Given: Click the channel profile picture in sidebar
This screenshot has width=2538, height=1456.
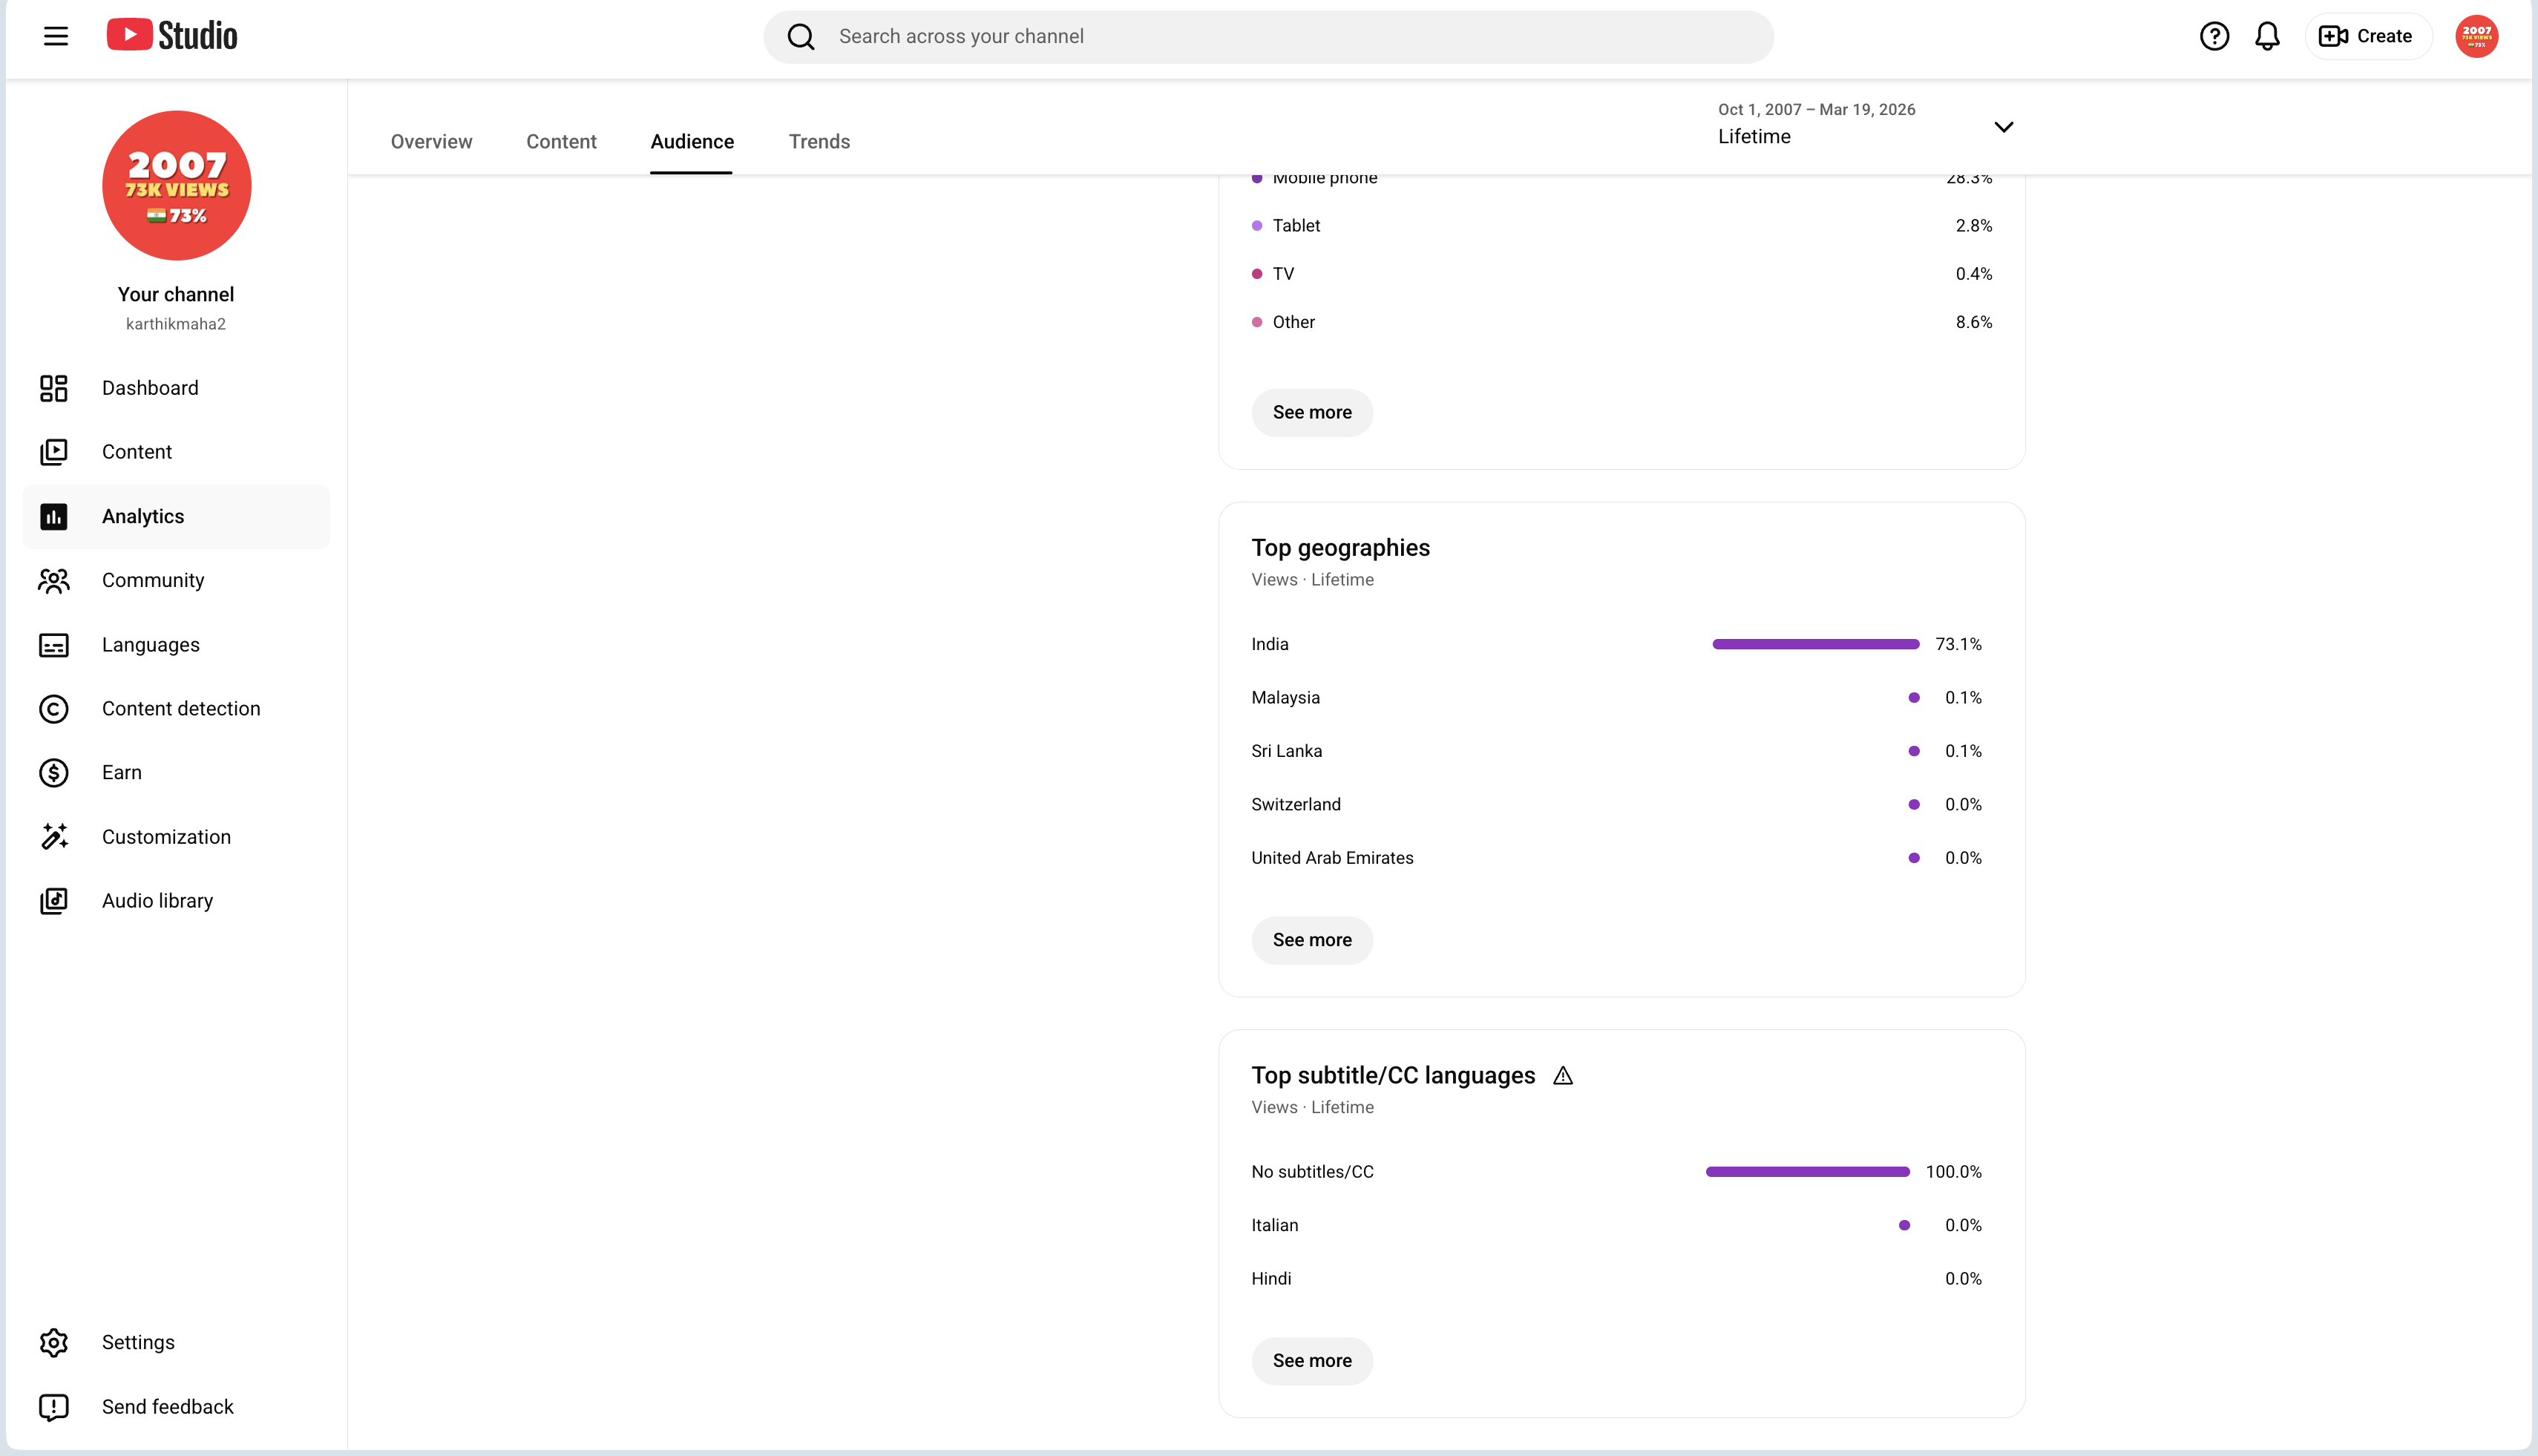Looking at the screenshot, I should [x=176, y=185].
